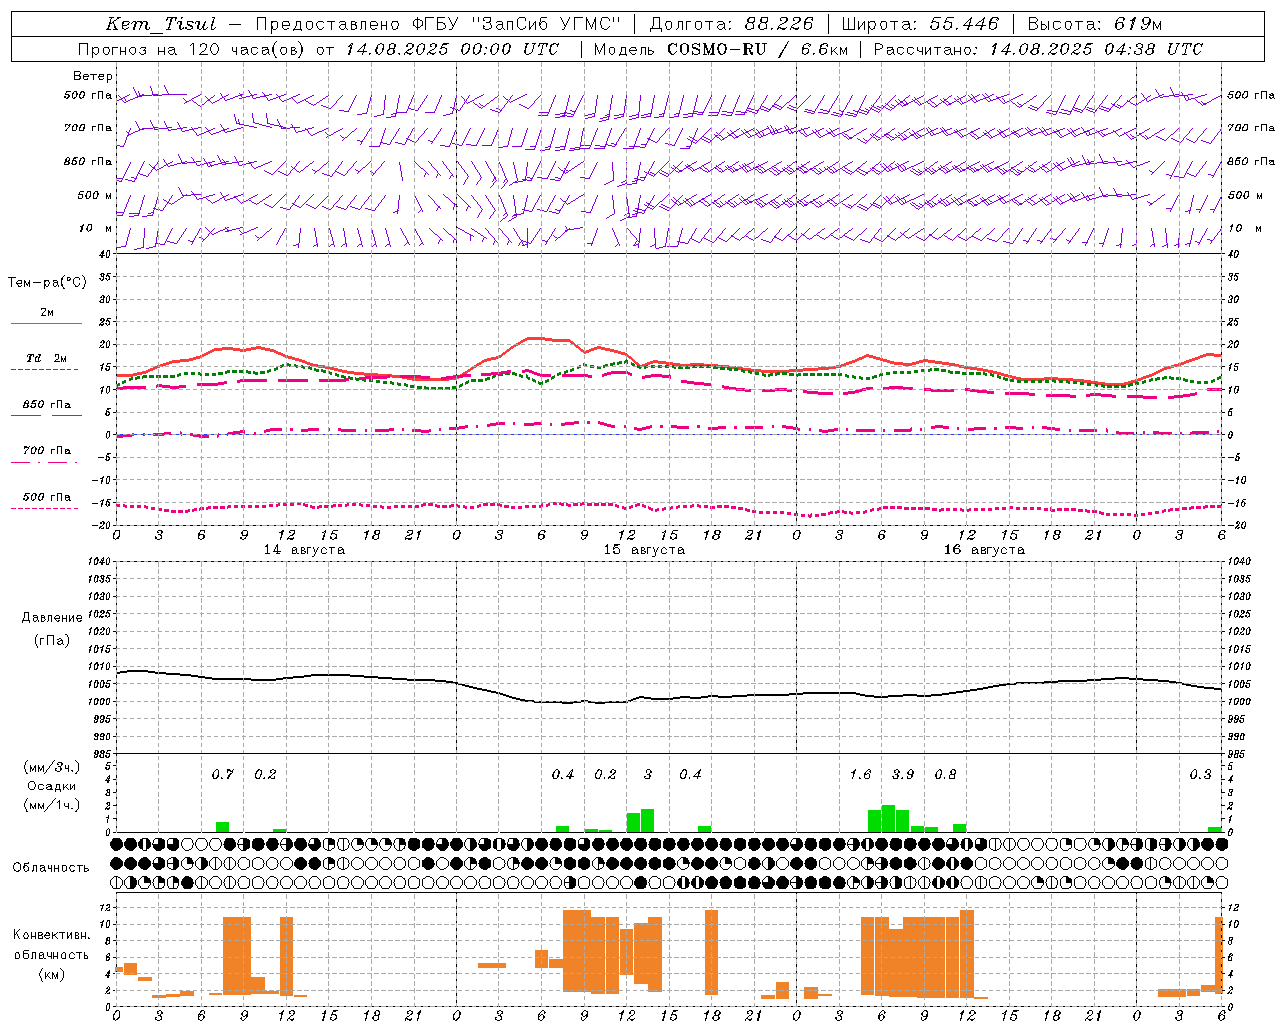The height and width of the screenshot is (1024, 1280).
Task: Click the '700 гПа' dash-dot temperature legend entry
Action: pyautogui.click(x=47, y=450)
